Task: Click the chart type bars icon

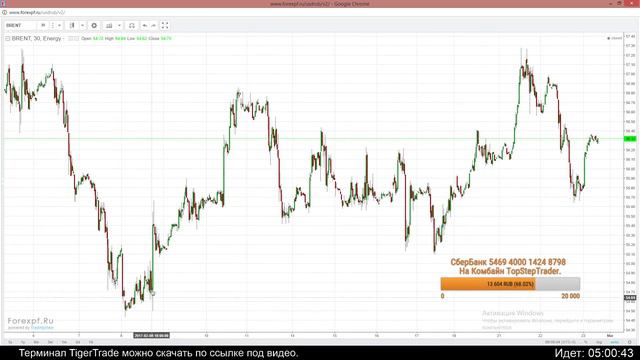Action: pyautogui.click(x=109, y=25)
